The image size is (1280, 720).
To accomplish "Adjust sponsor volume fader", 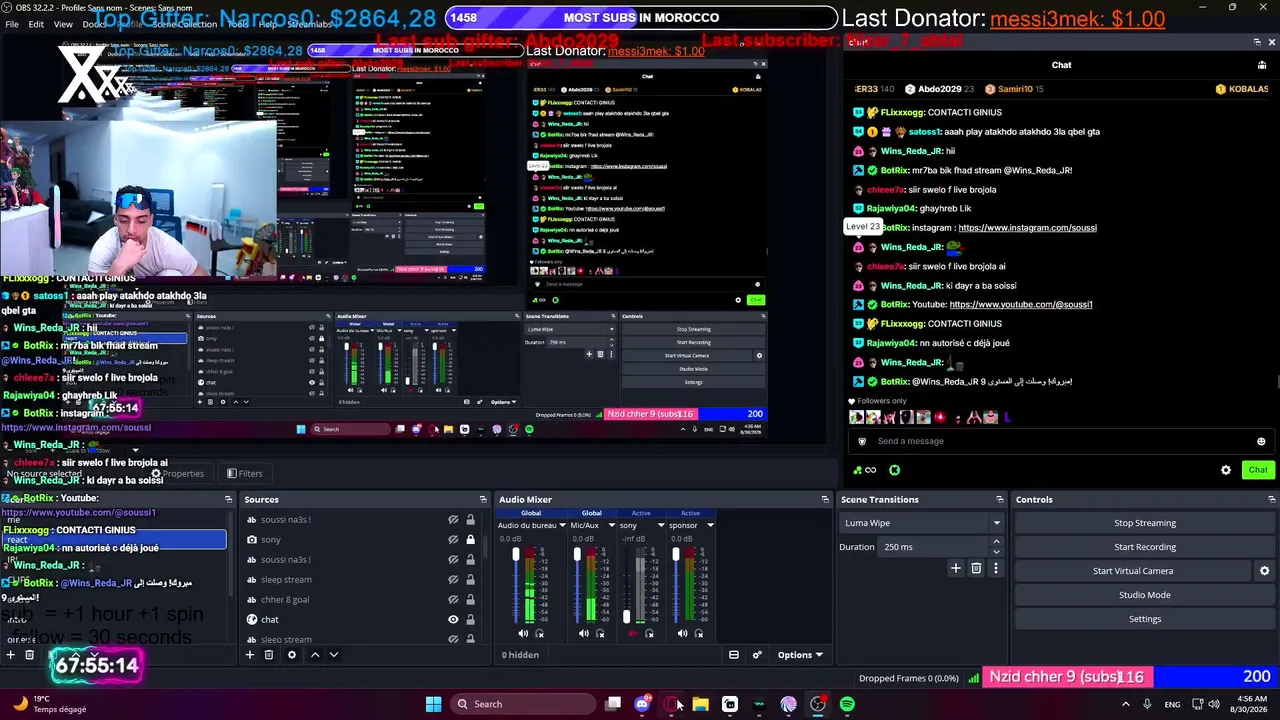I will [675, 555].
